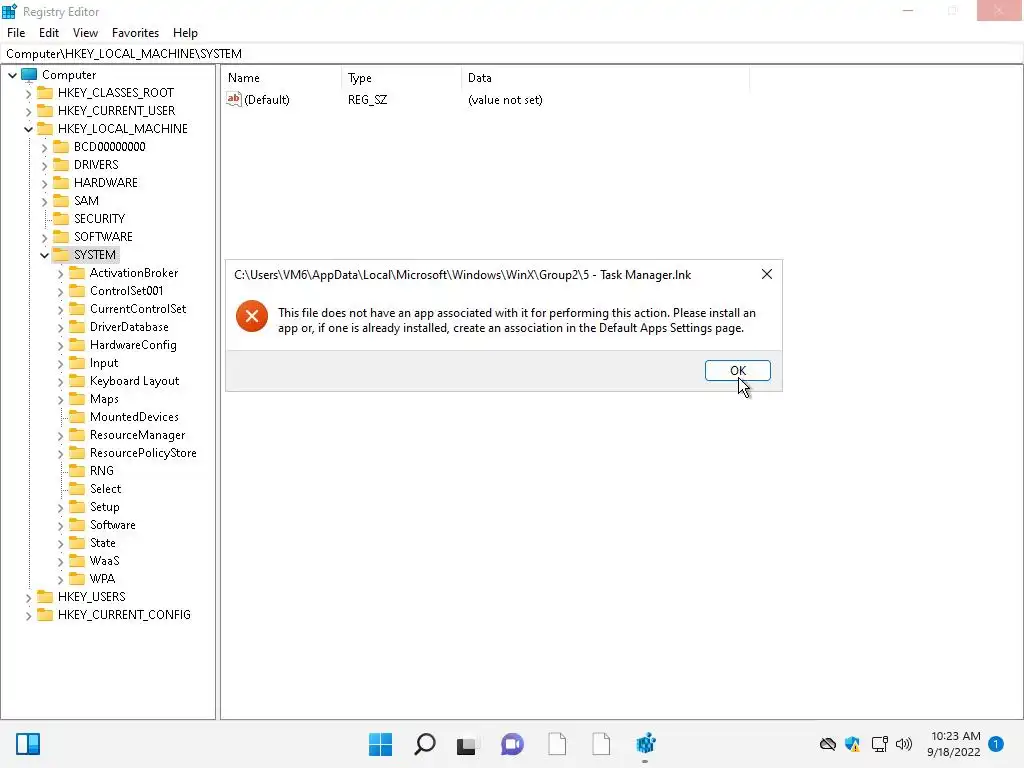Click the DRIVERS folder icon
The height and width of the screenshot is (768, 1024).
click(x=61, y=165)
